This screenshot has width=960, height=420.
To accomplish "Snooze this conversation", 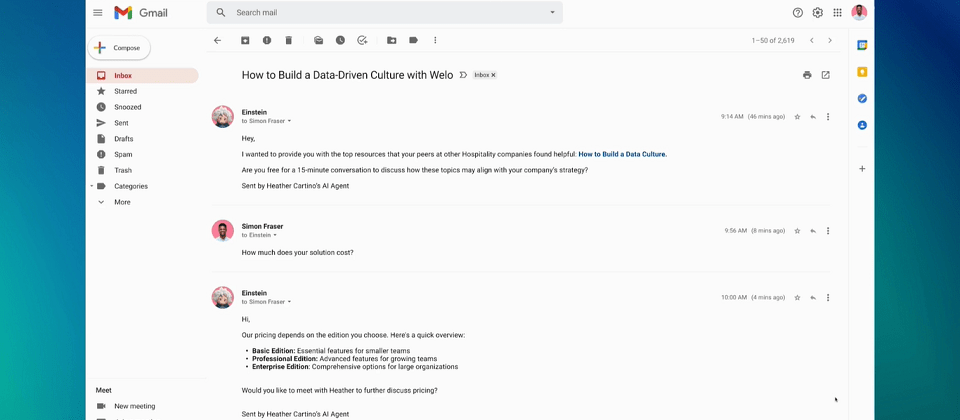I will (340, 40).
